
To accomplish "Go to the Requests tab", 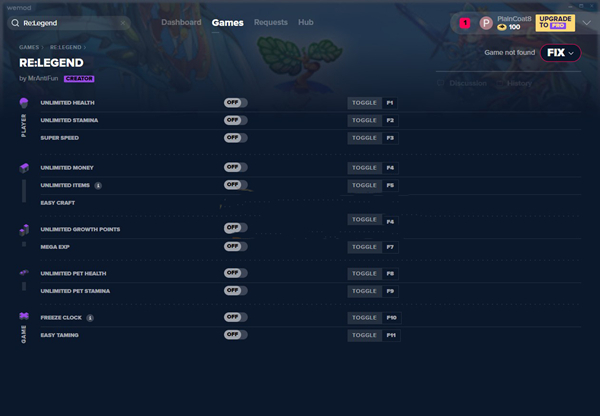I will 271,22.
